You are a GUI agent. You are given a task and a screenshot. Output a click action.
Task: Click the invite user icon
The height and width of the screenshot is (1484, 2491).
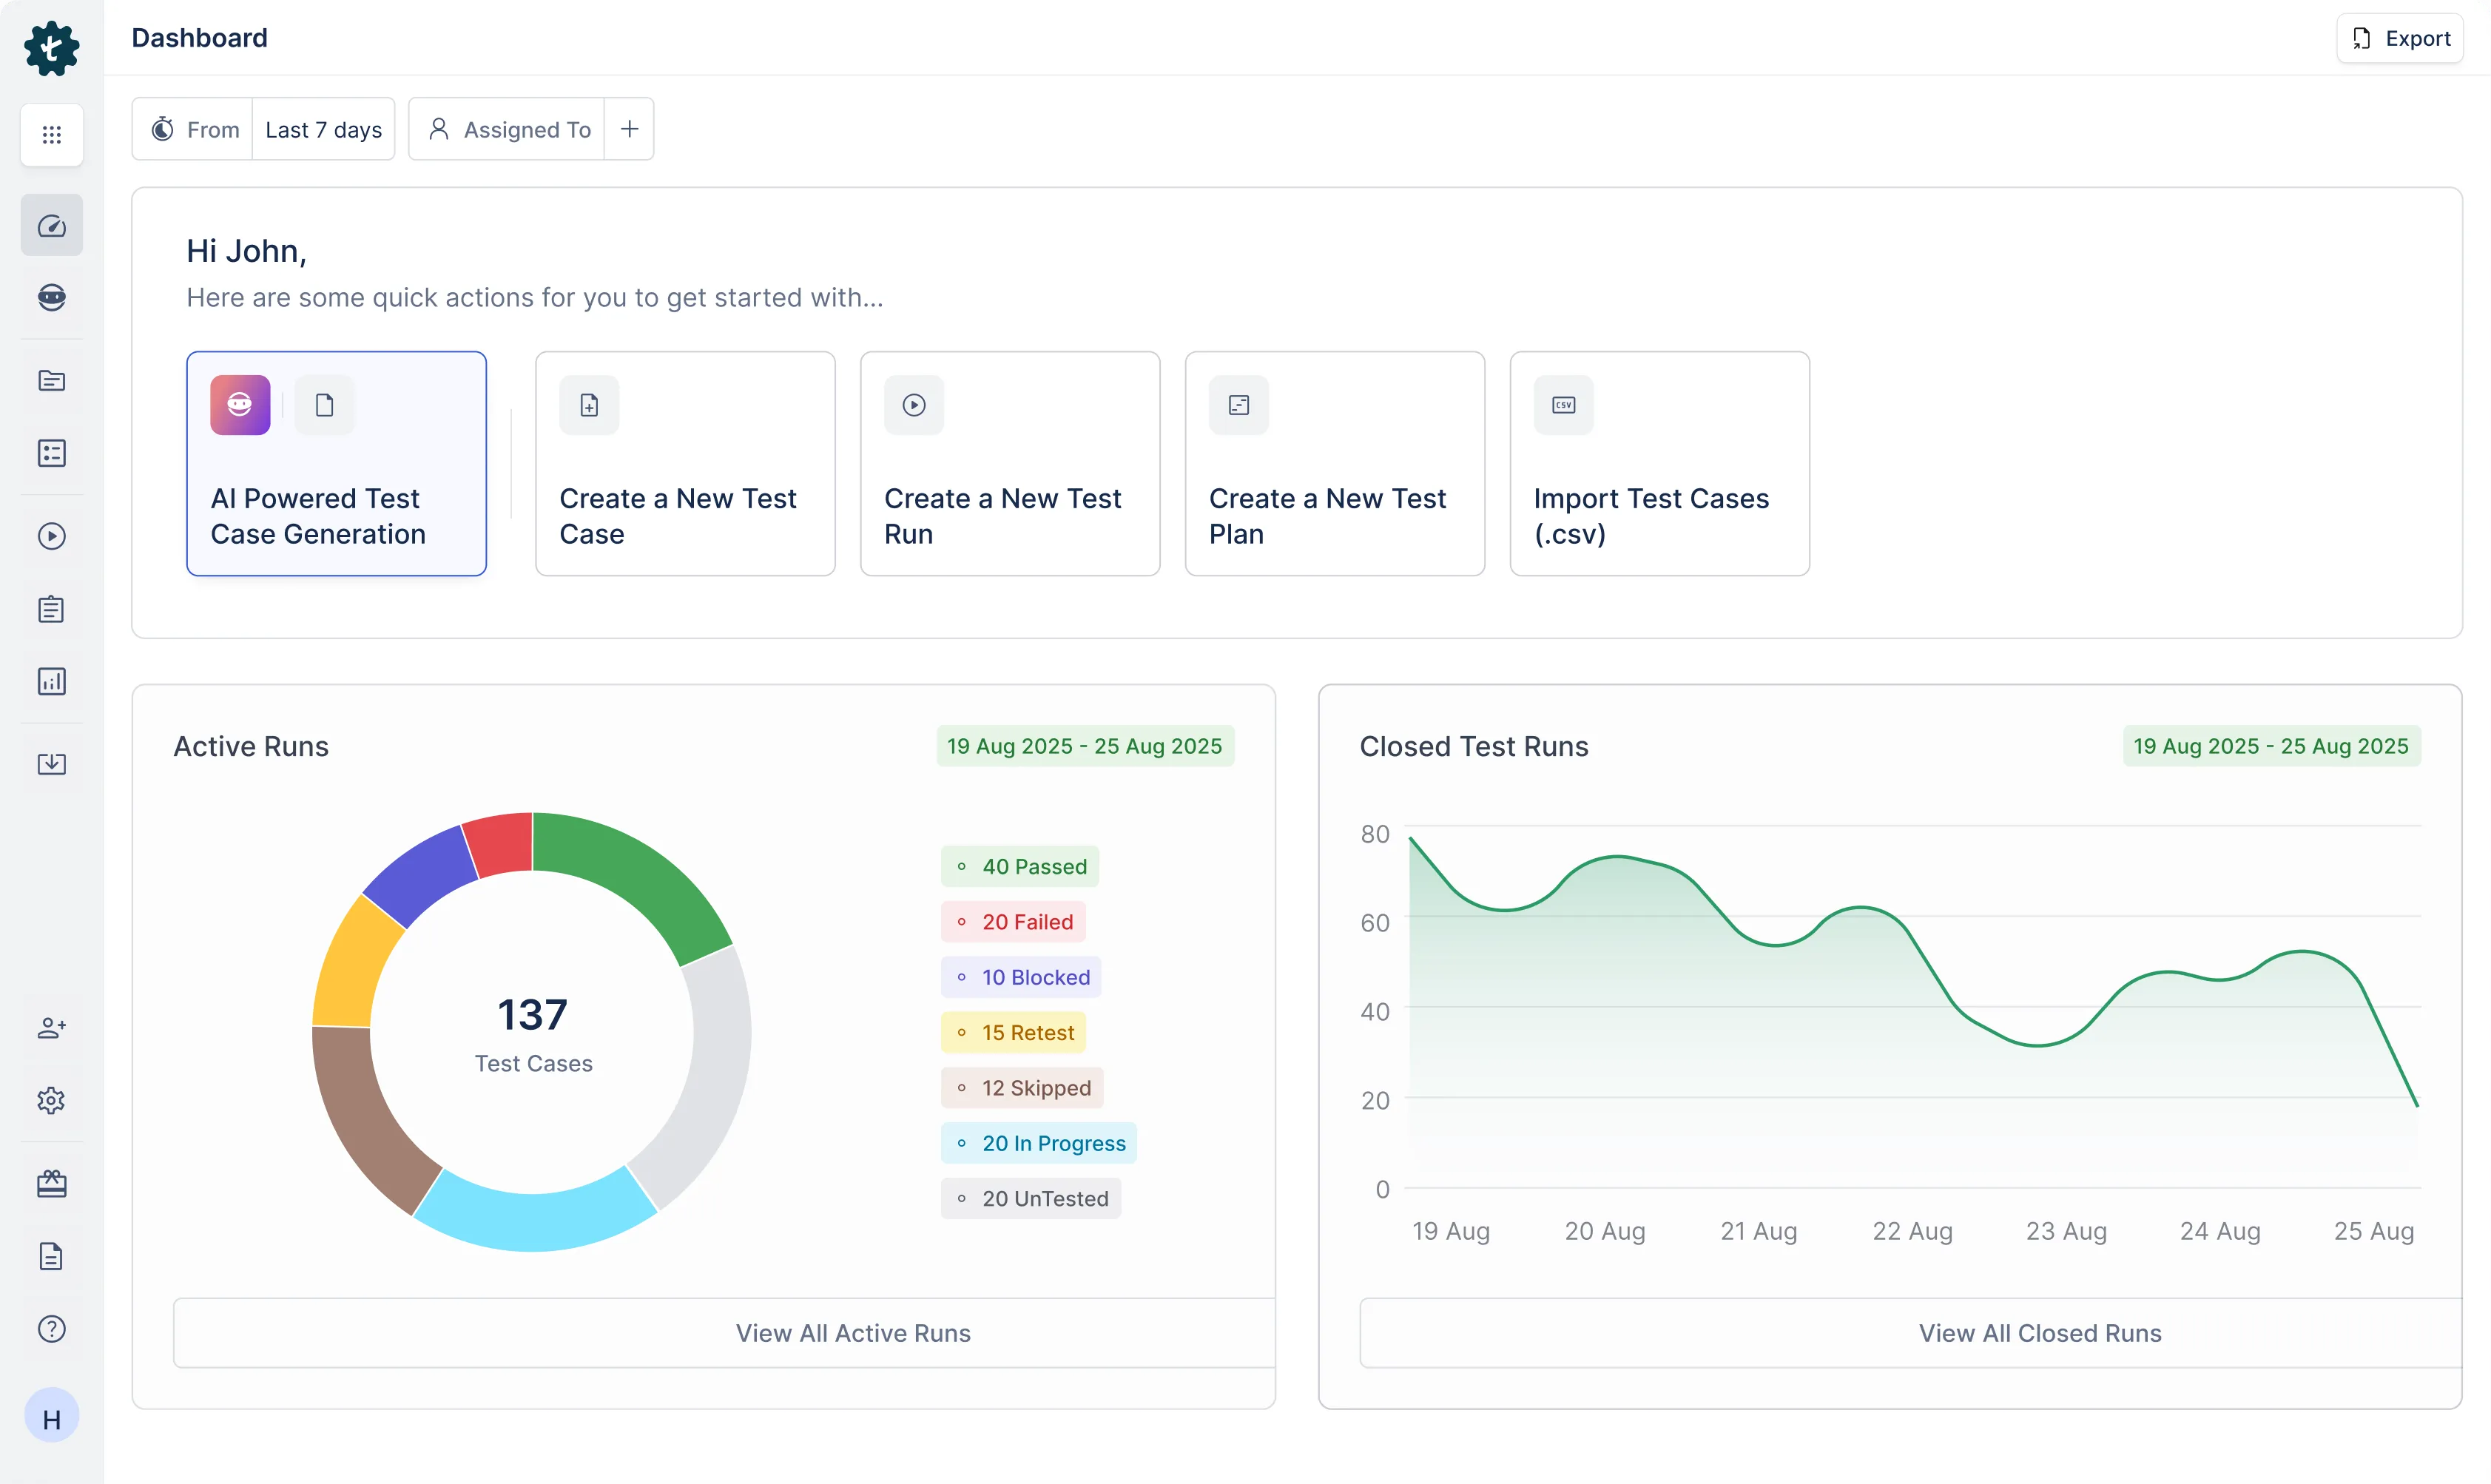tap(51, 1027)
